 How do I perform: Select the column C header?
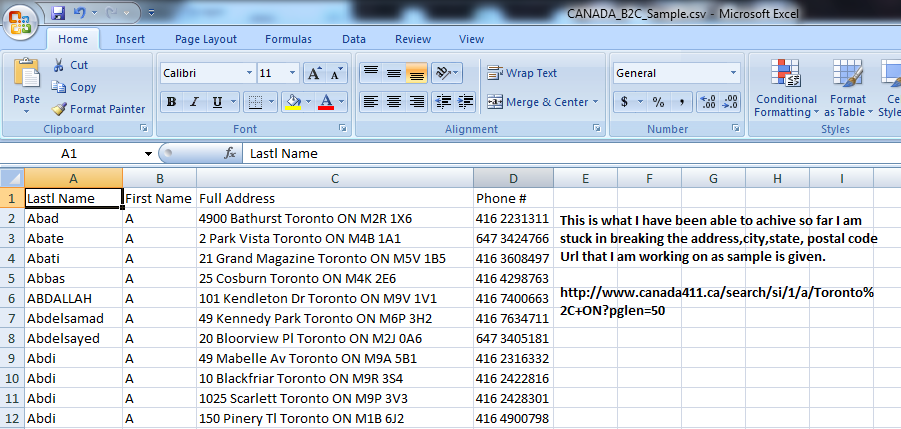[334, 178]
